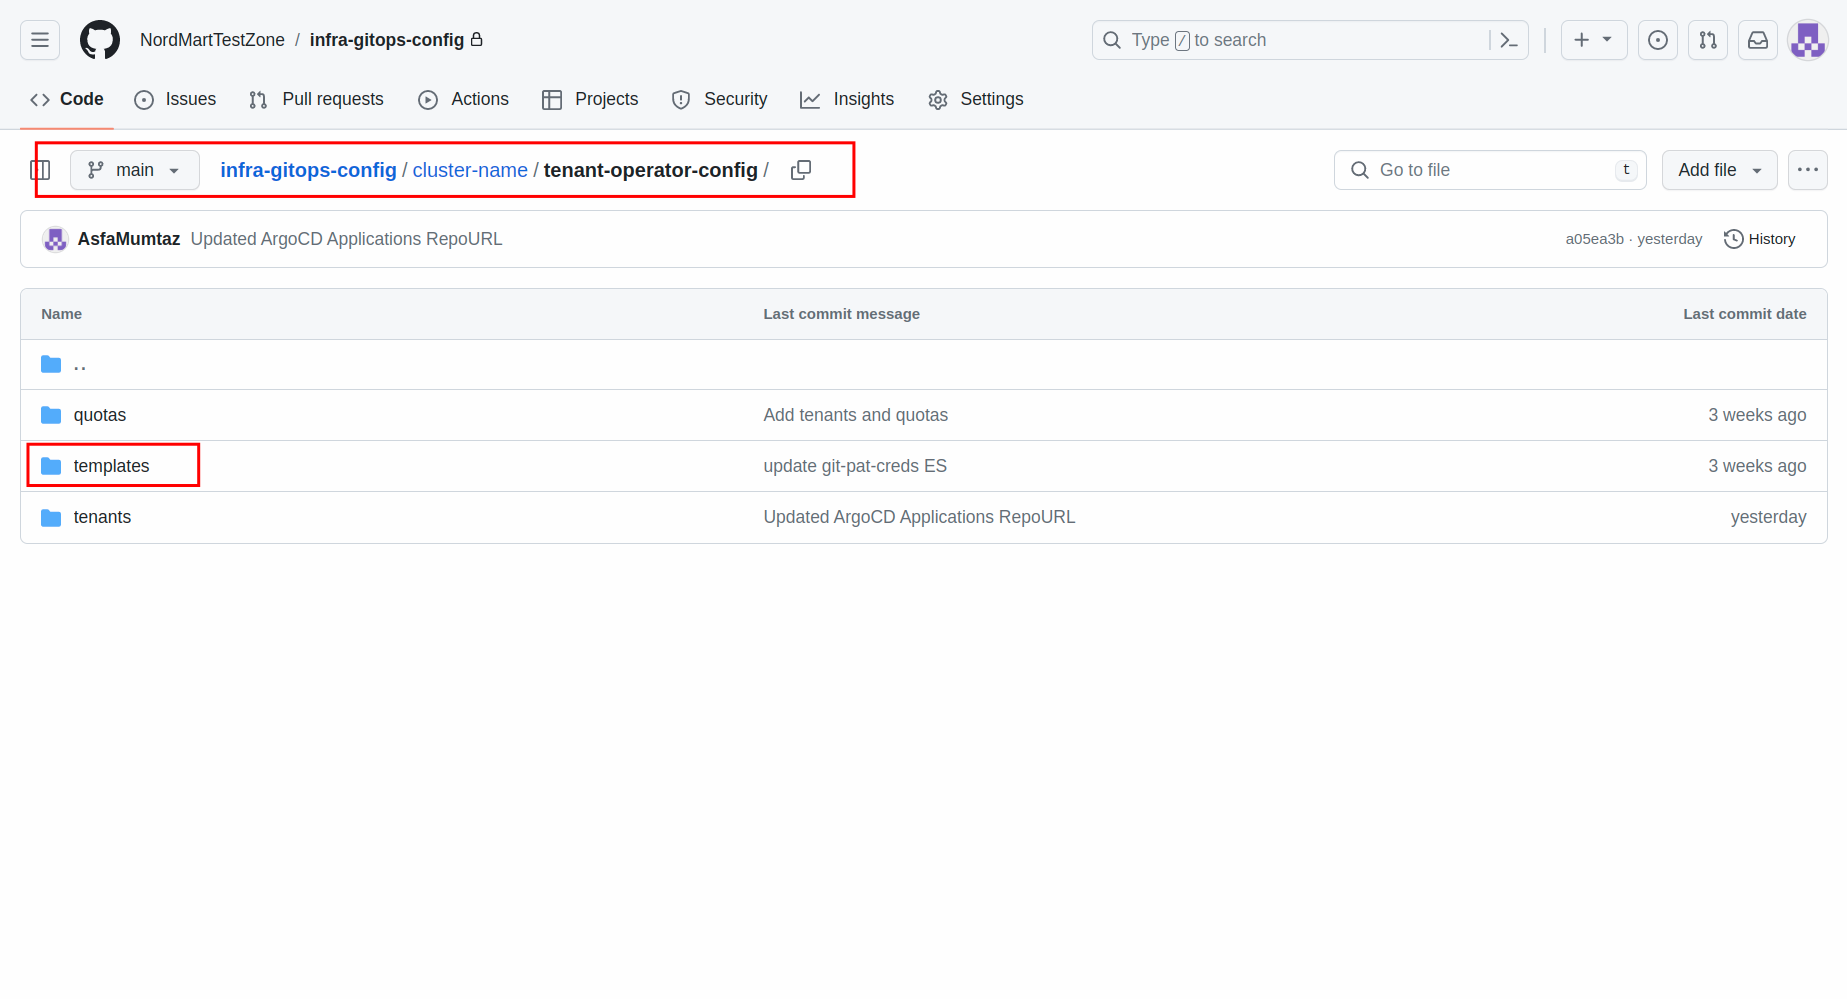Open more options ellipsis menu
This screenshot has width=1847, height=999.
pyautogui.click(x=1807, y=170)
